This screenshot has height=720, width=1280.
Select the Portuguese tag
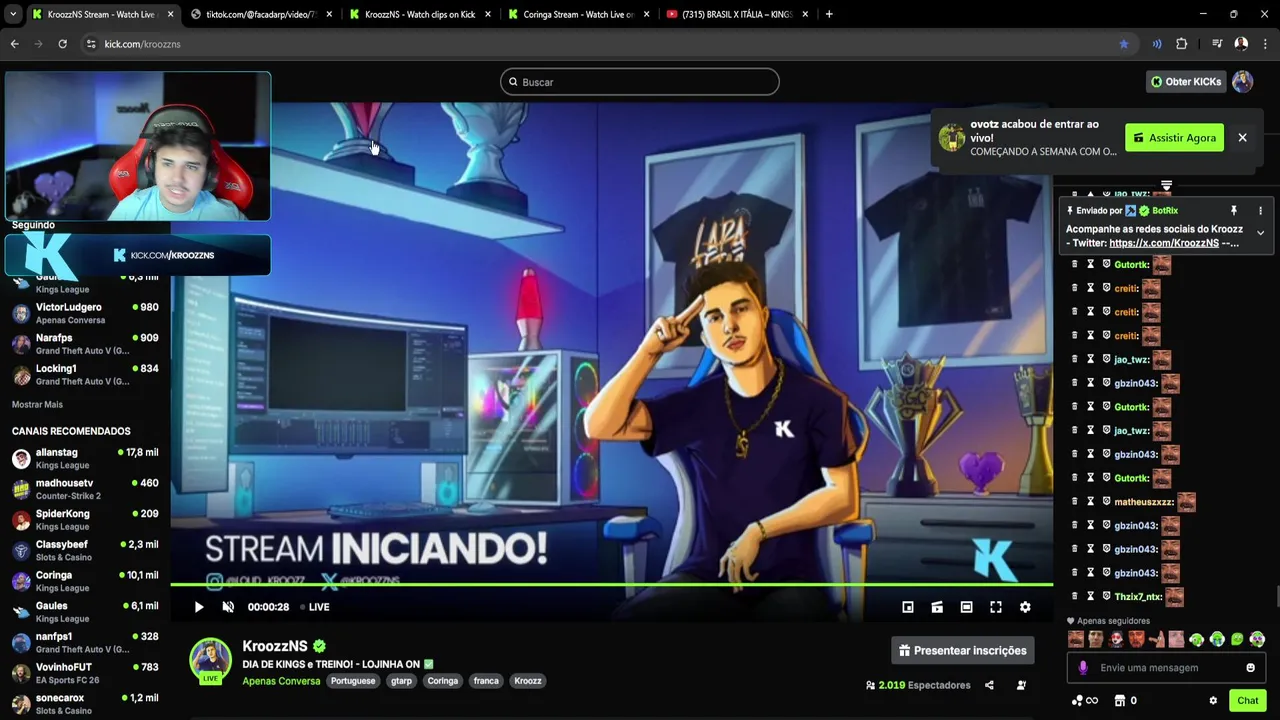353,681
